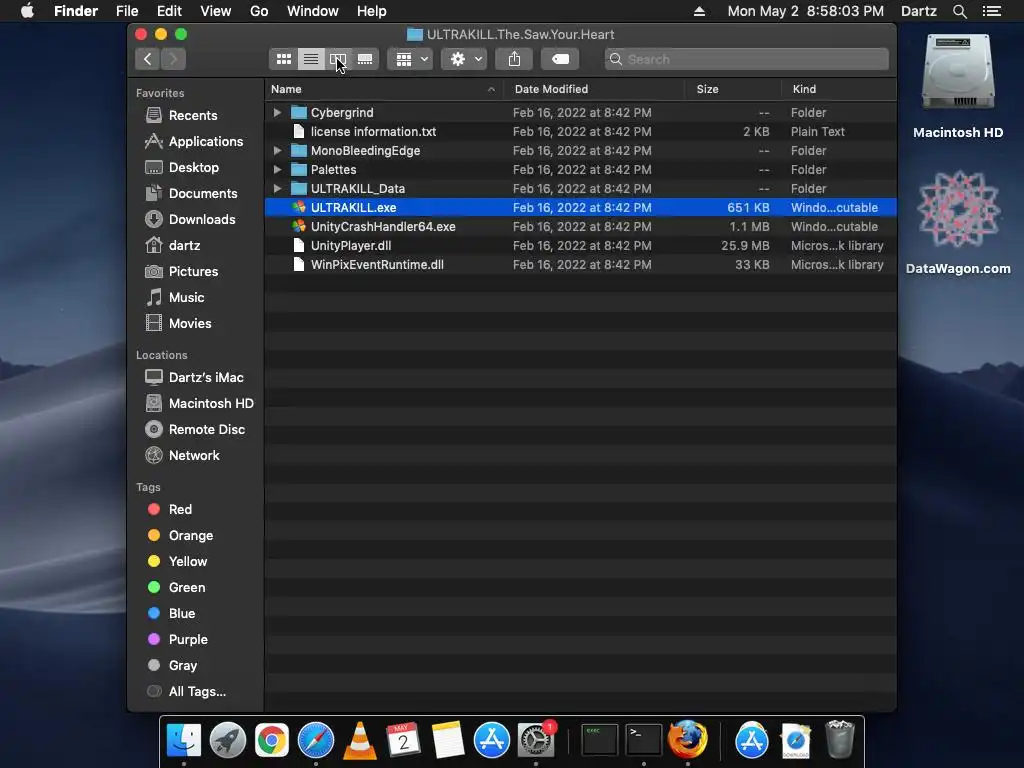
Task: Click the eject icon in menu bar
Action: pyautogui.click(x=699, y=11)
